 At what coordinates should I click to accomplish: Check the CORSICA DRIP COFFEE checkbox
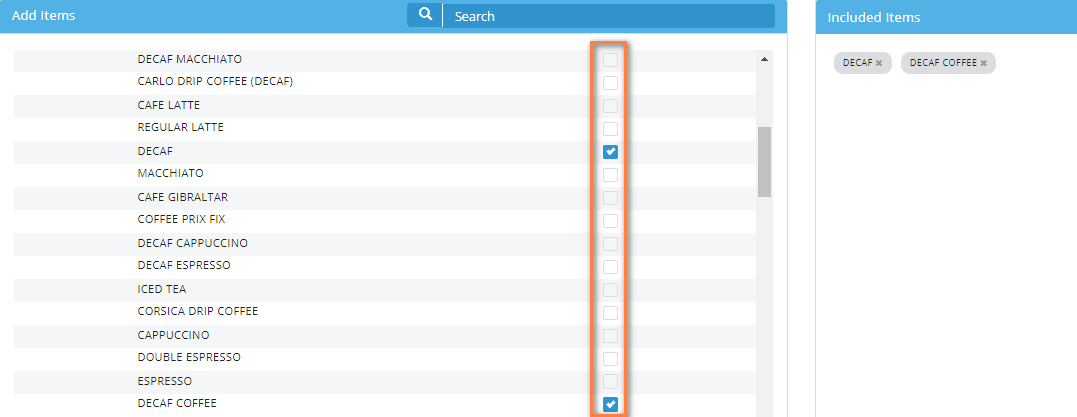[x=610, y=312]
